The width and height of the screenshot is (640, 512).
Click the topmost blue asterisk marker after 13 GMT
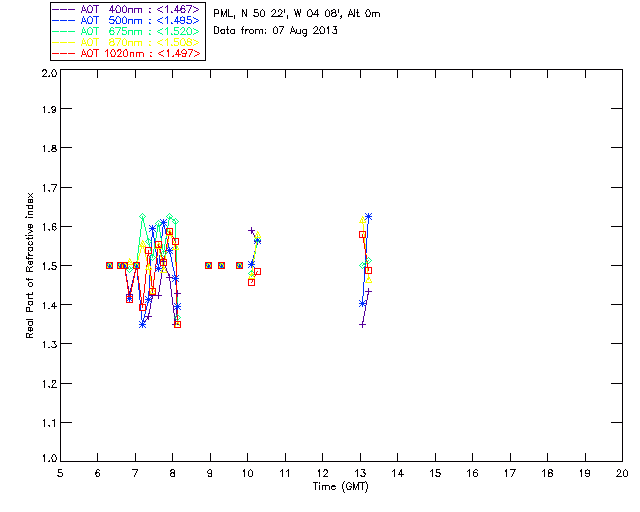(x=369, y=216)
